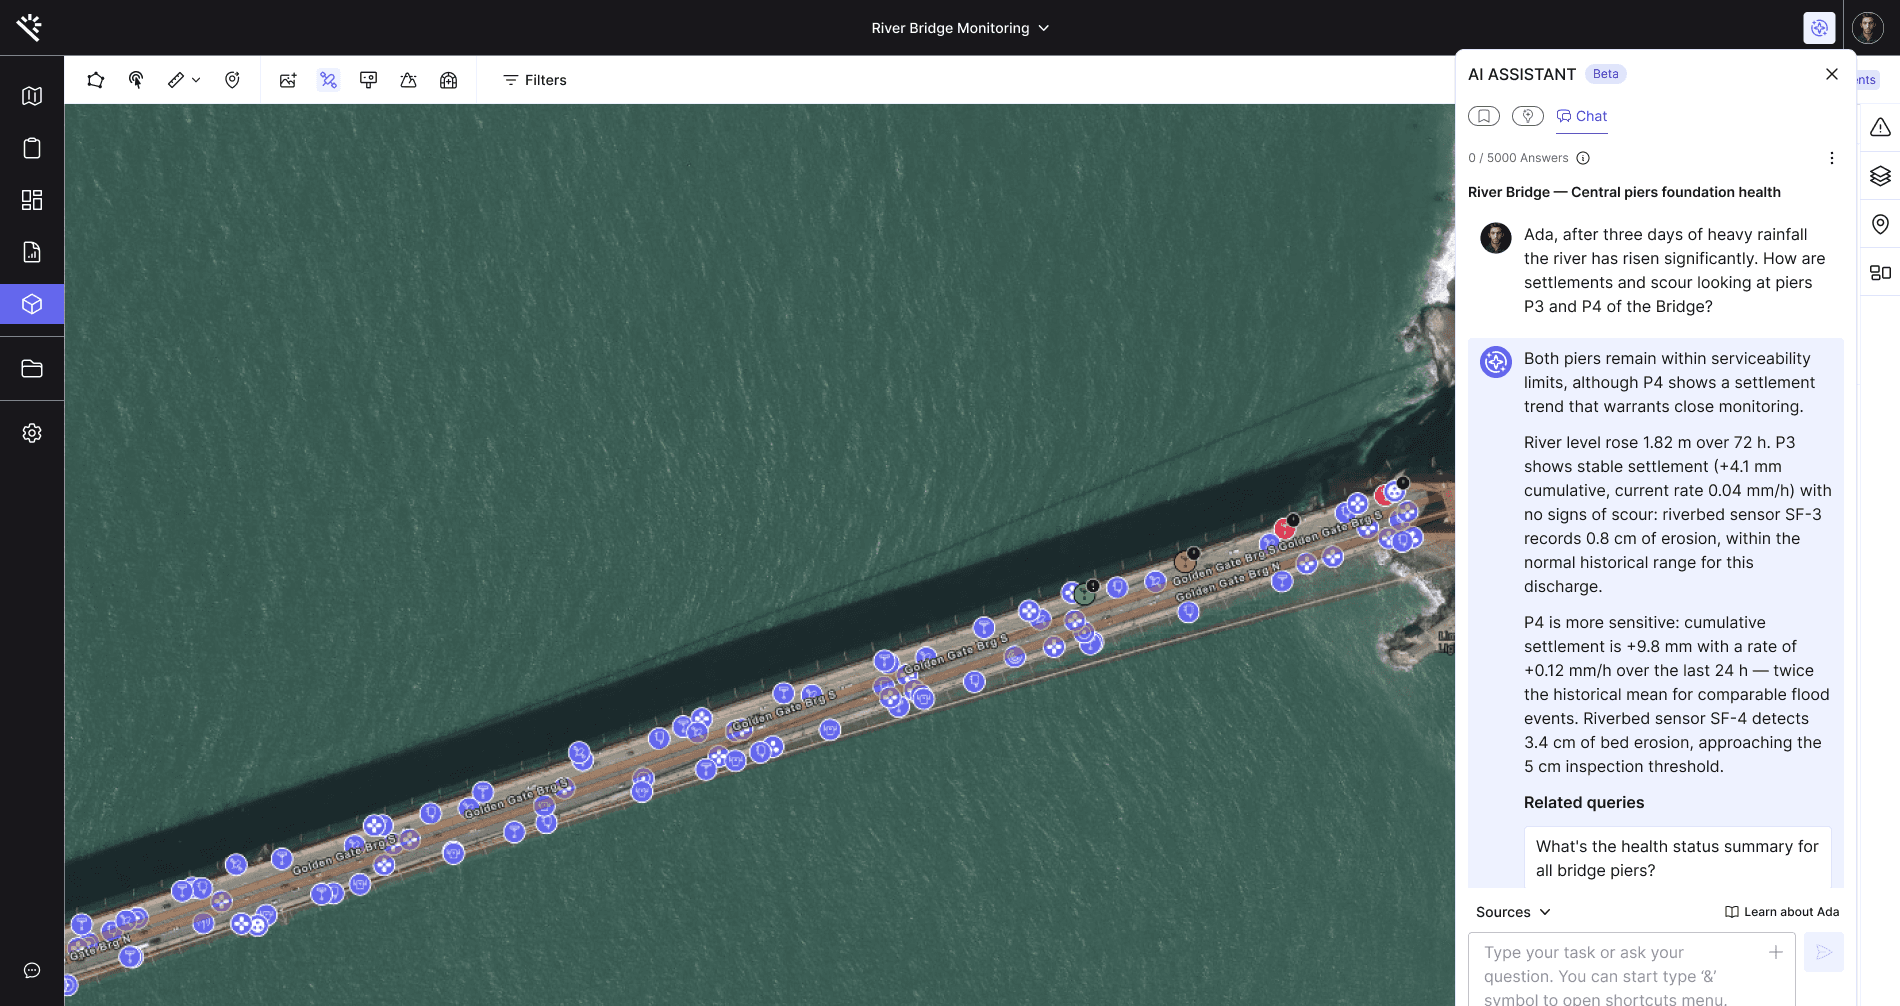The image size is (1900, 1006).
Task: Activate the click-select pointer tool
Action: [136, 80]
